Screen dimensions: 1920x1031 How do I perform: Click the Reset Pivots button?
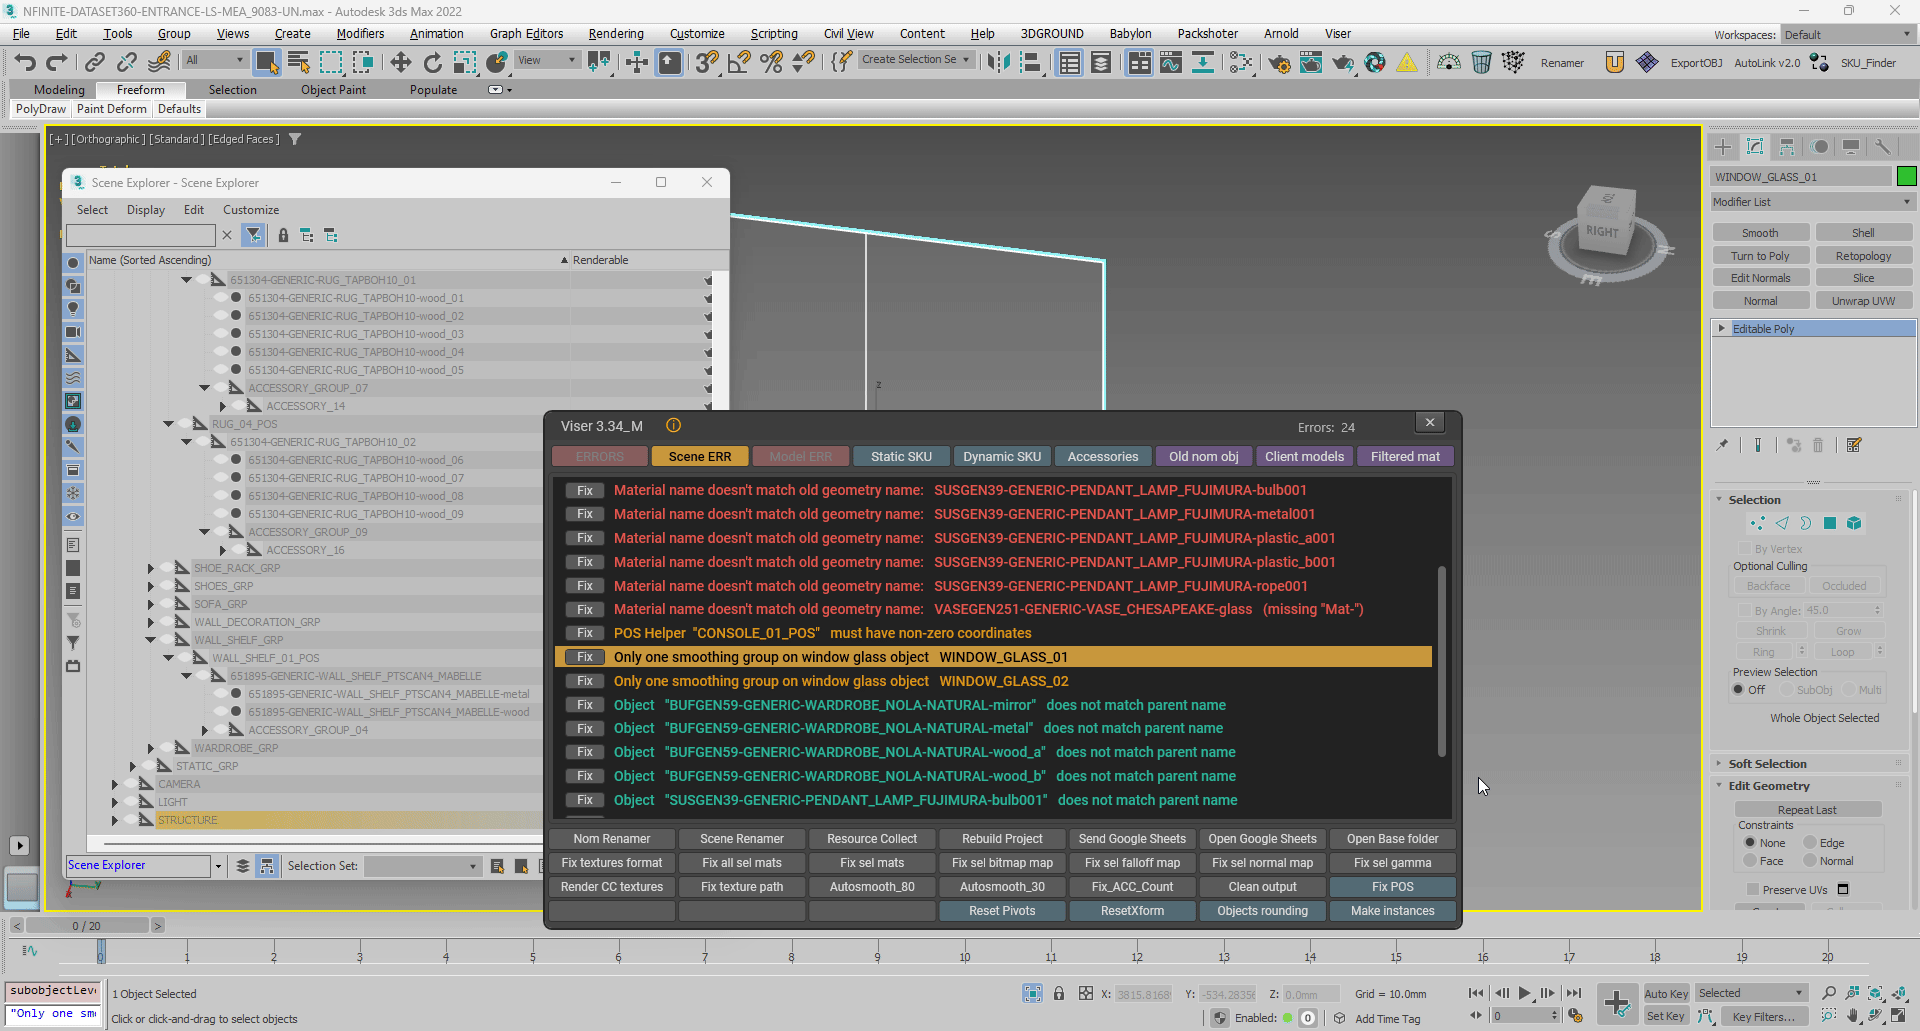click(1002, 911)
